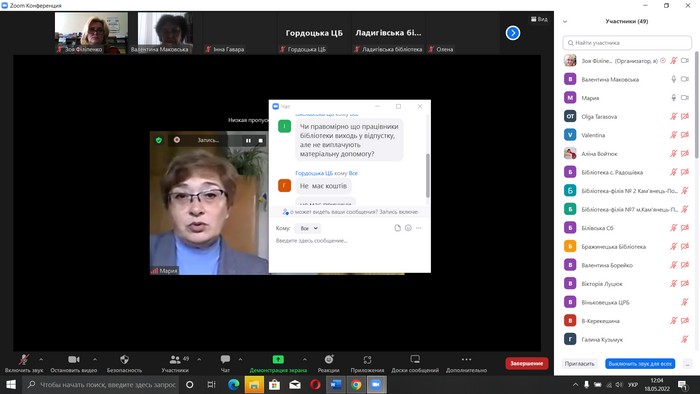
Task: Click the file attachment icon in chat
Action: (397, 228)
